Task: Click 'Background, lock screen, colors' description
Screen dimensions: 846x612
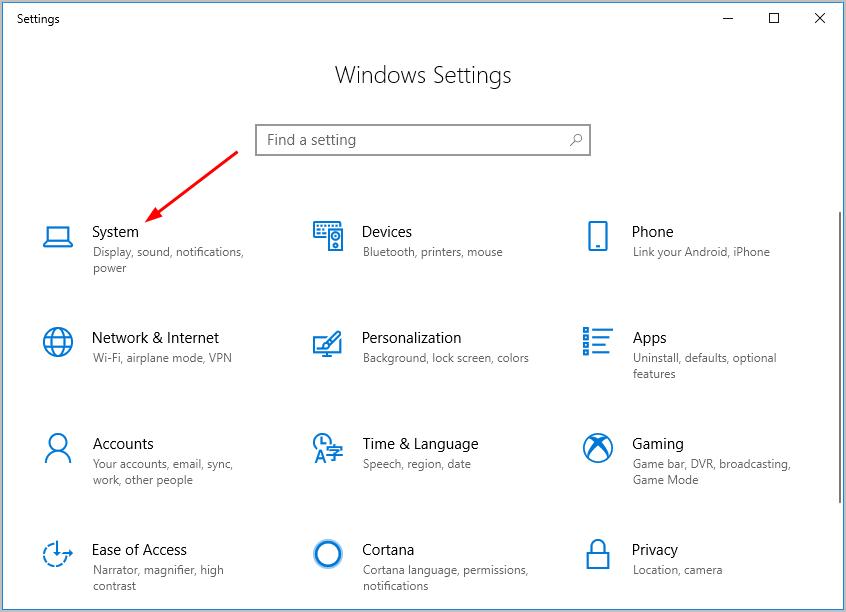Action: click(x=446, y=358)
